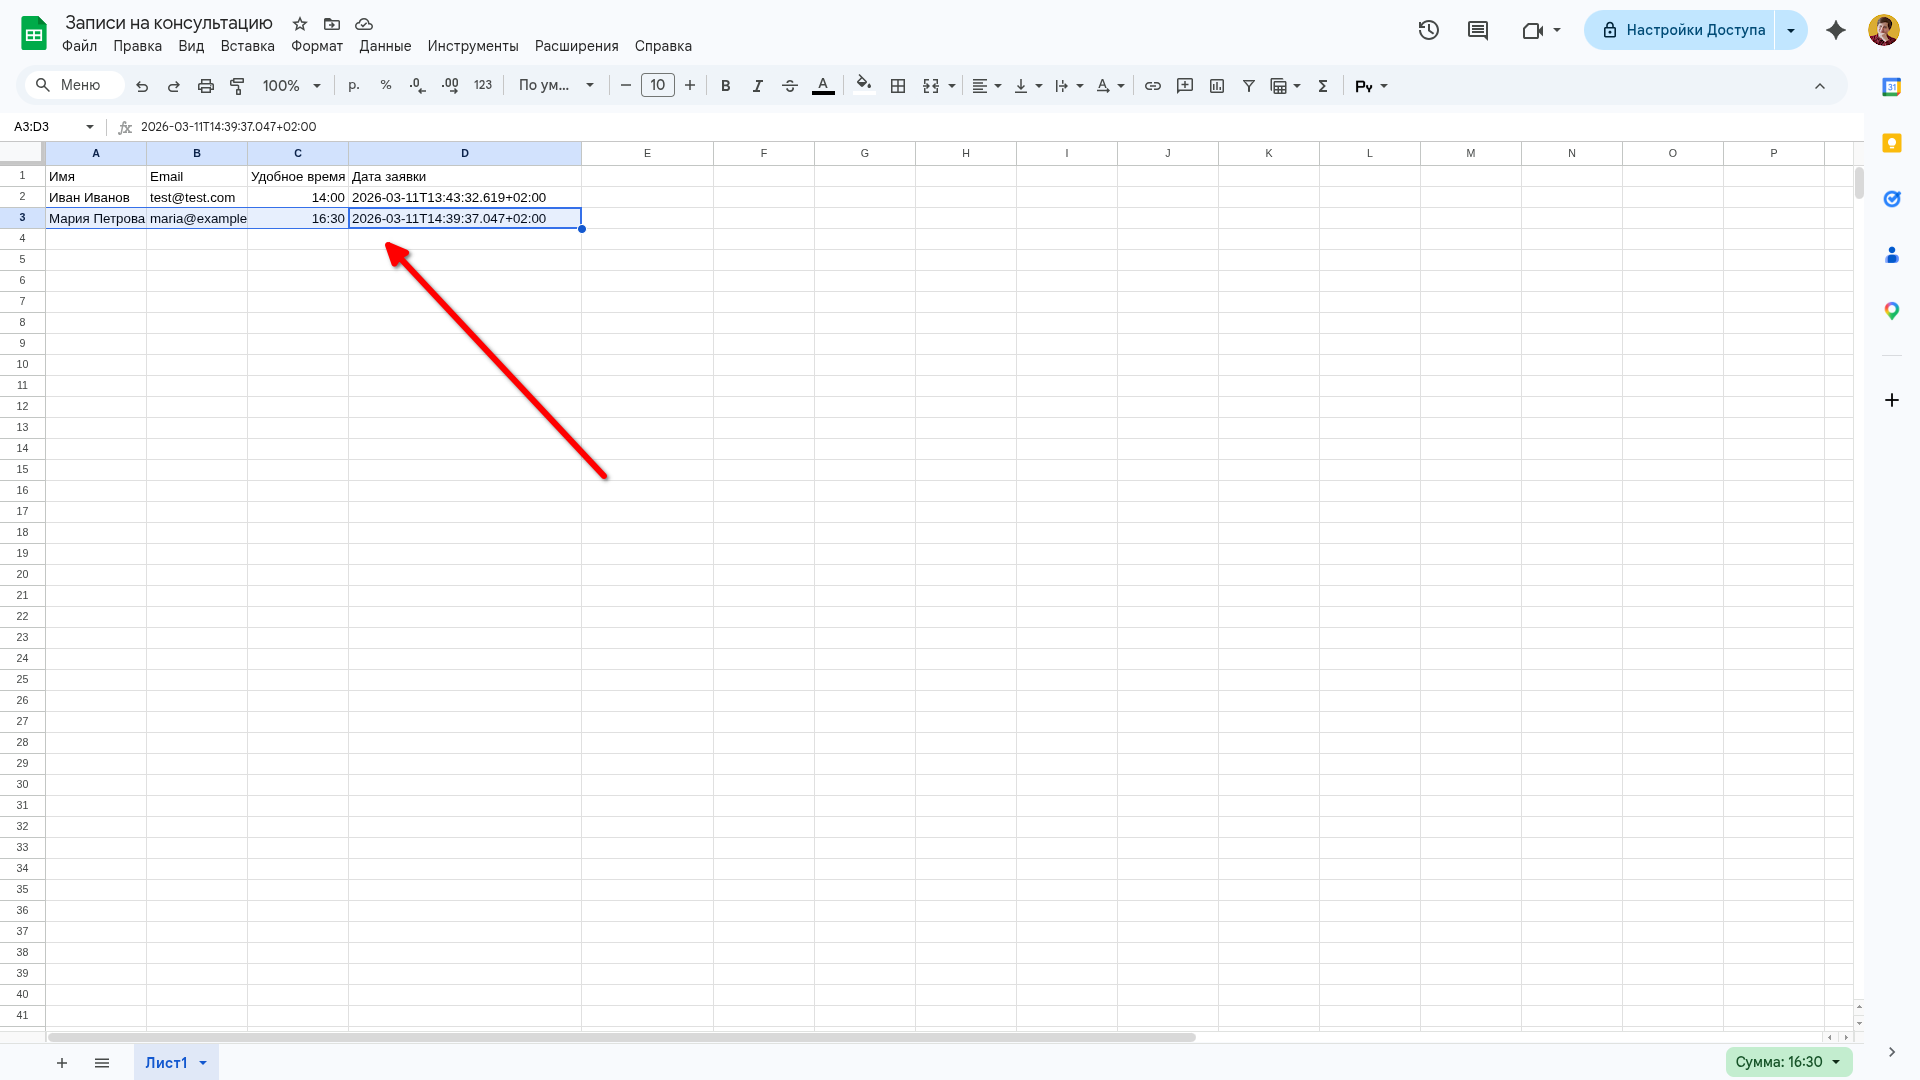Click the Undo arrow icon
Viewport: 1920px width, 1080px height.
tap(142, 86)
